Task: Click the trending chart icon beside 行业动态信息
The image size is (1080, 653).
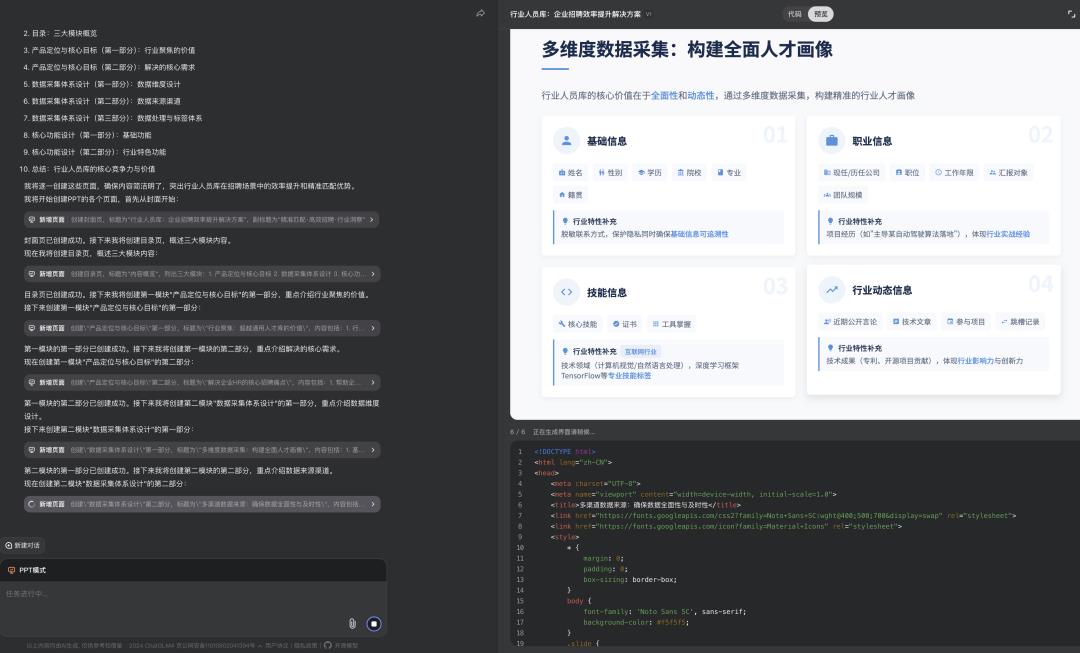Action: point(831,290)
